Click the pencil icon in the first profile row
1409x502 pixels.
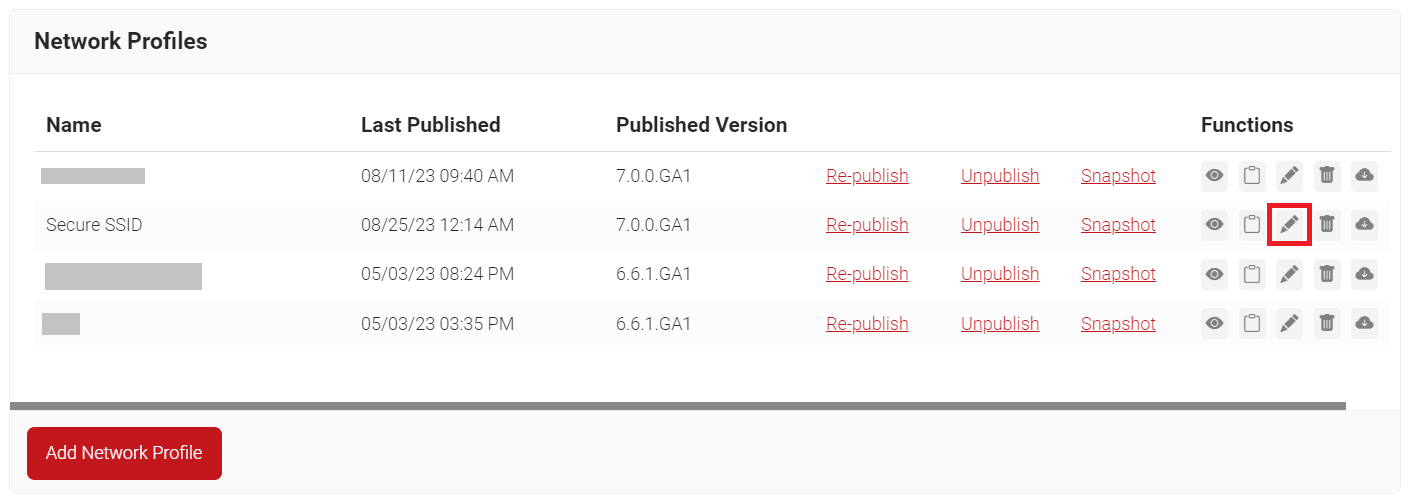click(x=1289, y=175)
